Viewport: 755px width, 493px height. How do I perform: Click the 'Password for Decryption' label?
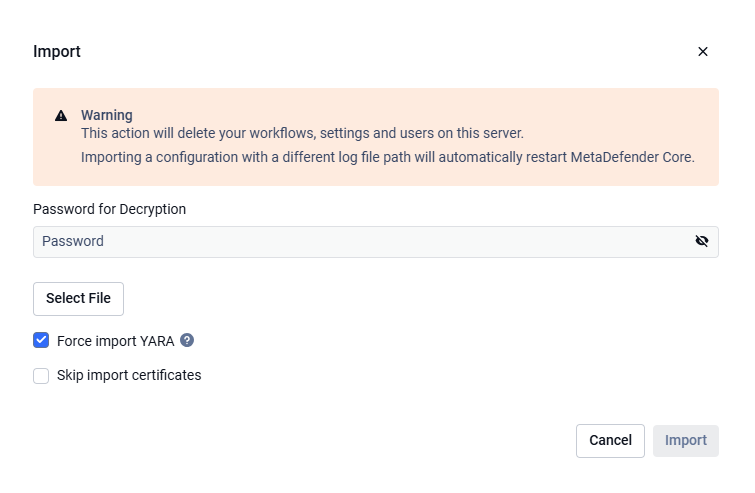[x=109, y=209]
